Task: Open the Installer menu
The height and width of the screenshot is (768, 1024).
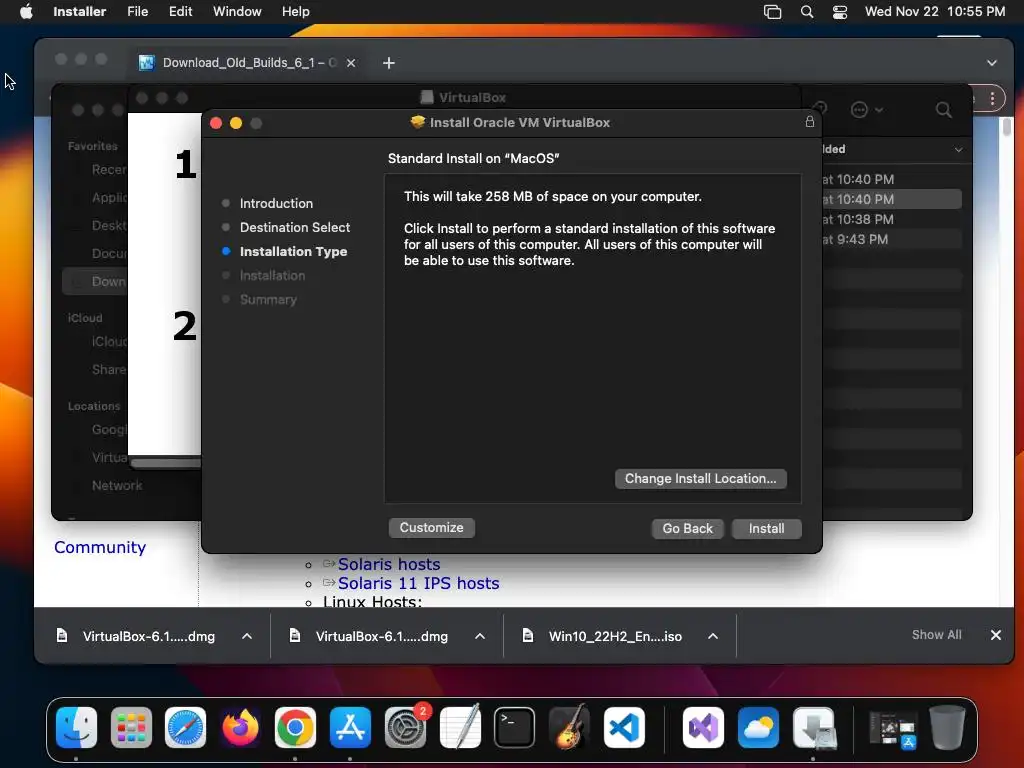Action: 79,11
